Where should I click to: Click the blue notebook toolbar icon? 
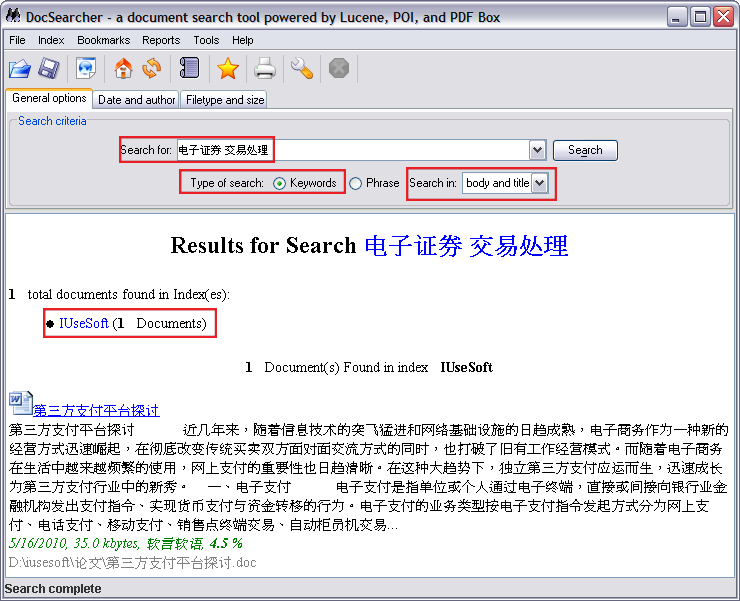coord(189,68)
